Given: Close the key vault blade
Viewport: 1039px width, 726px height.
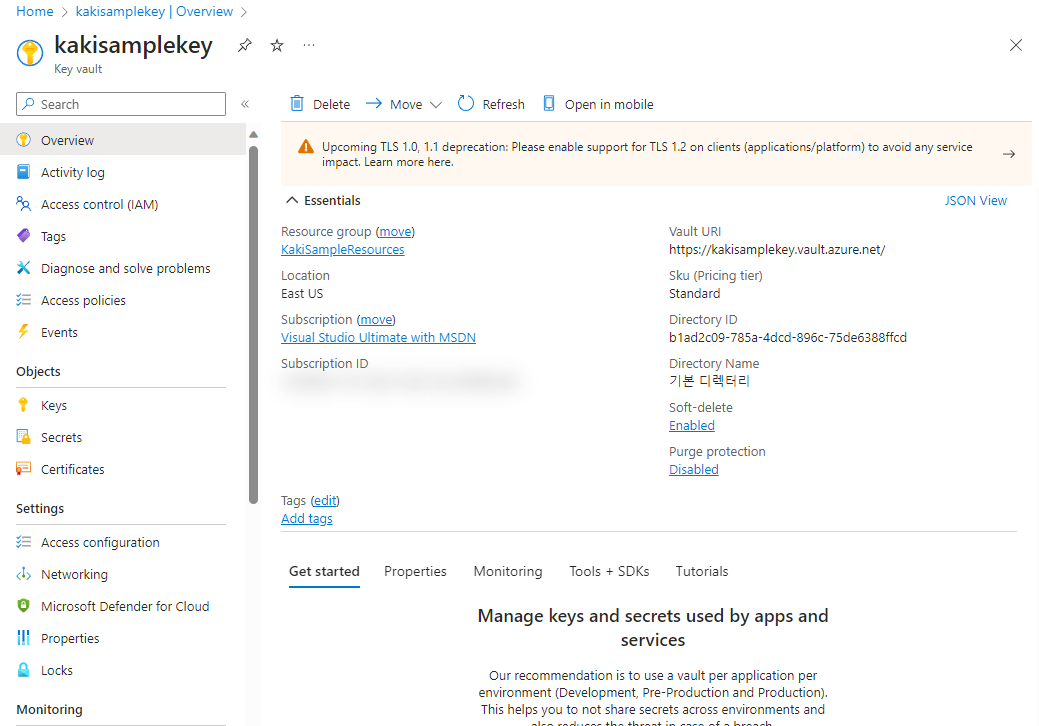Looking at the screenshot, I should [x=1015, y=45].
